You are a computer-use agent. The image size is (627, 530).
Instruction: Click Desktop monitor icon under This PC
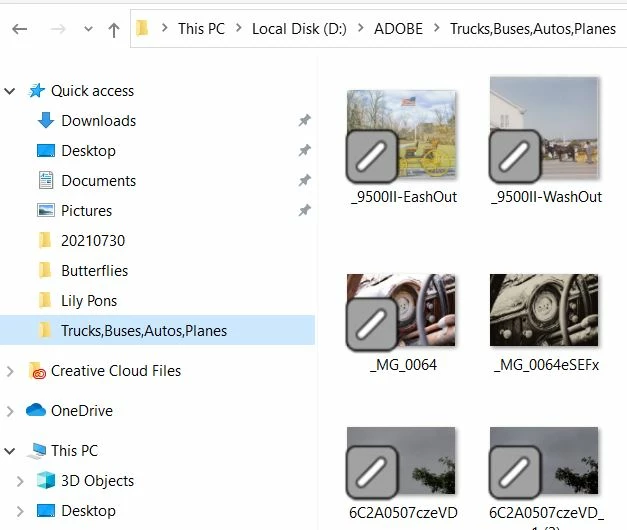pos(46,511)
